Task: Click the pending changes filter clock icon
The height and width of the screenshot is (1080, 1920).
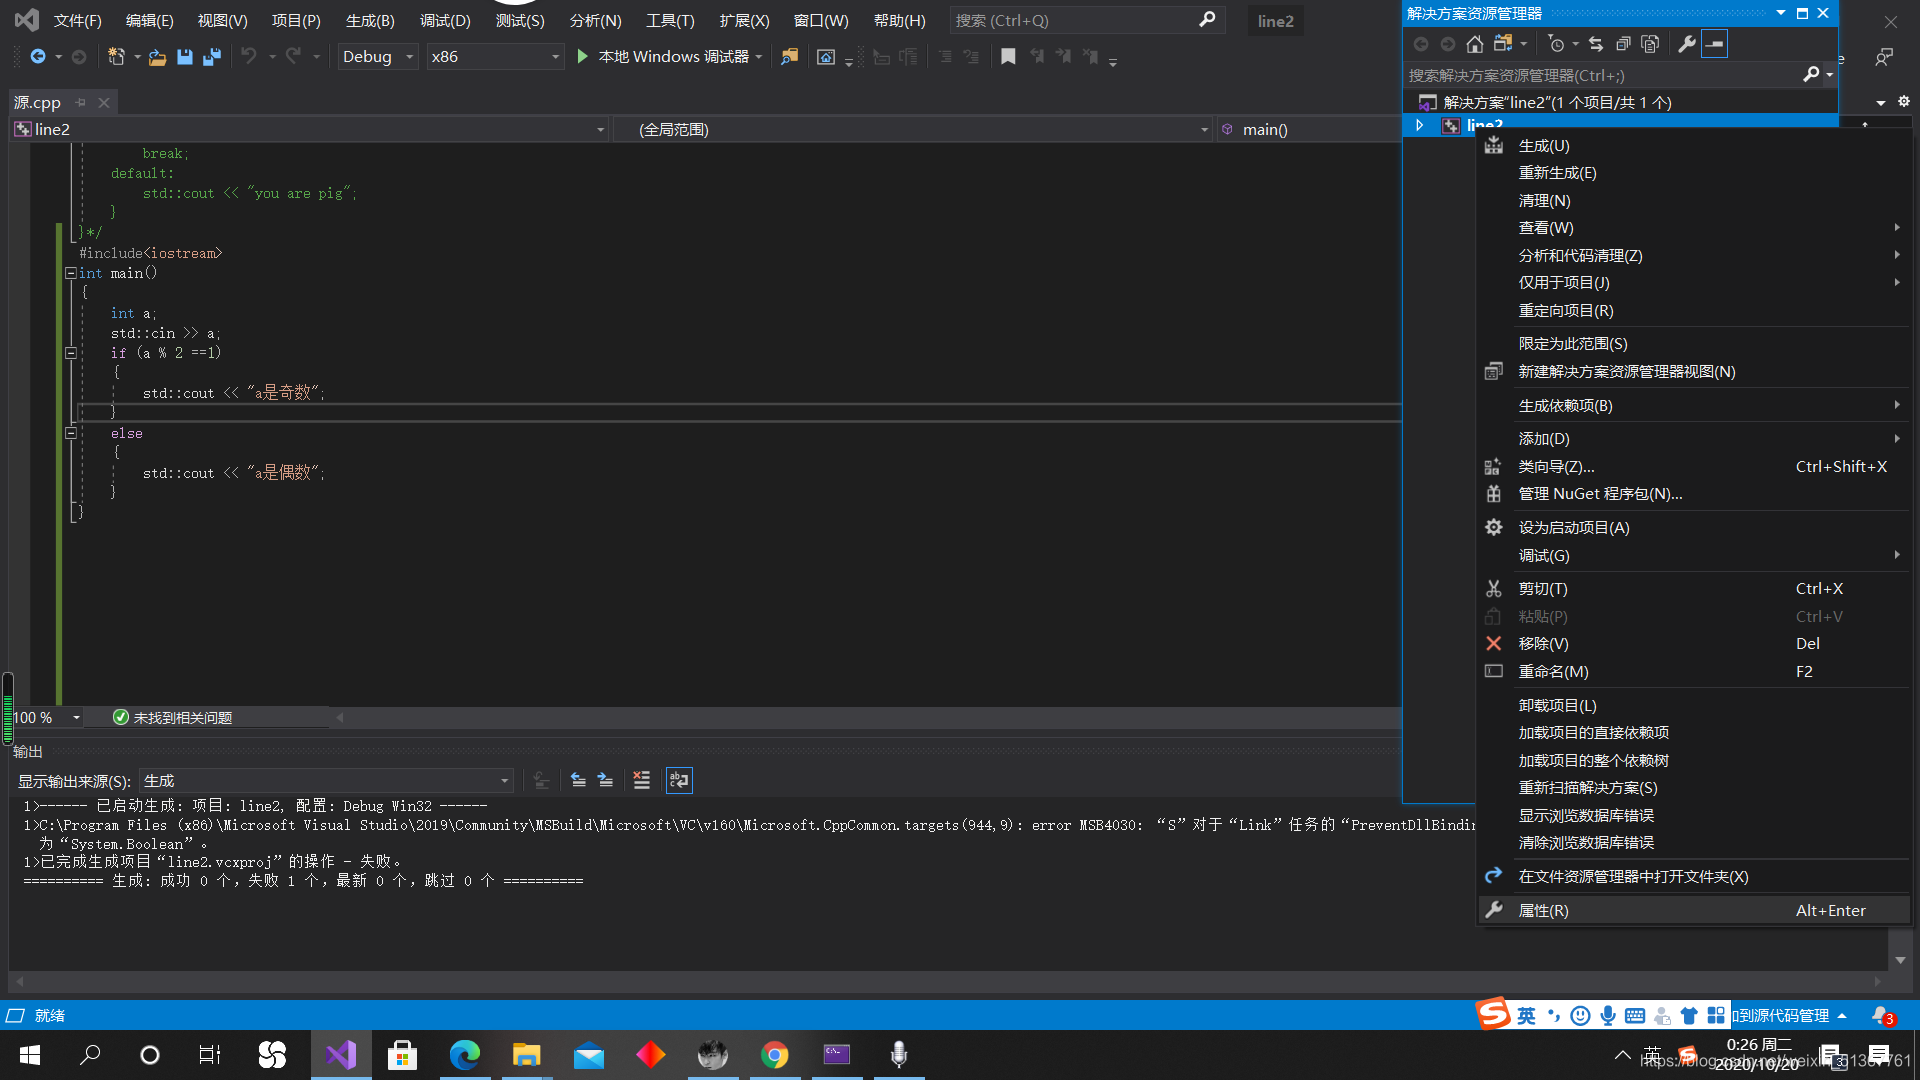Action: click(x=1556, y=44)
